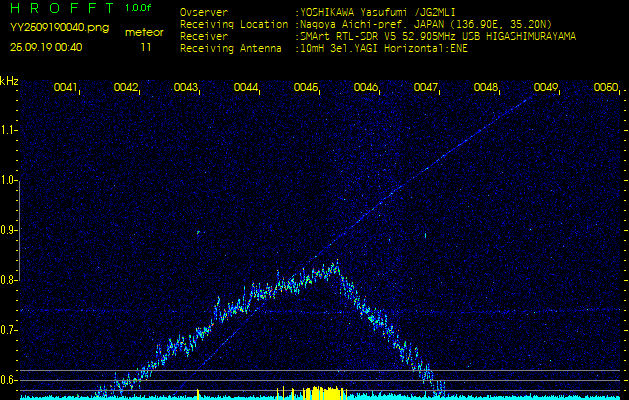Image resolution: width=629 pixels, height=400 pixels.
Task: Select the 0043 time marker
Action: (x=186, y=88)
